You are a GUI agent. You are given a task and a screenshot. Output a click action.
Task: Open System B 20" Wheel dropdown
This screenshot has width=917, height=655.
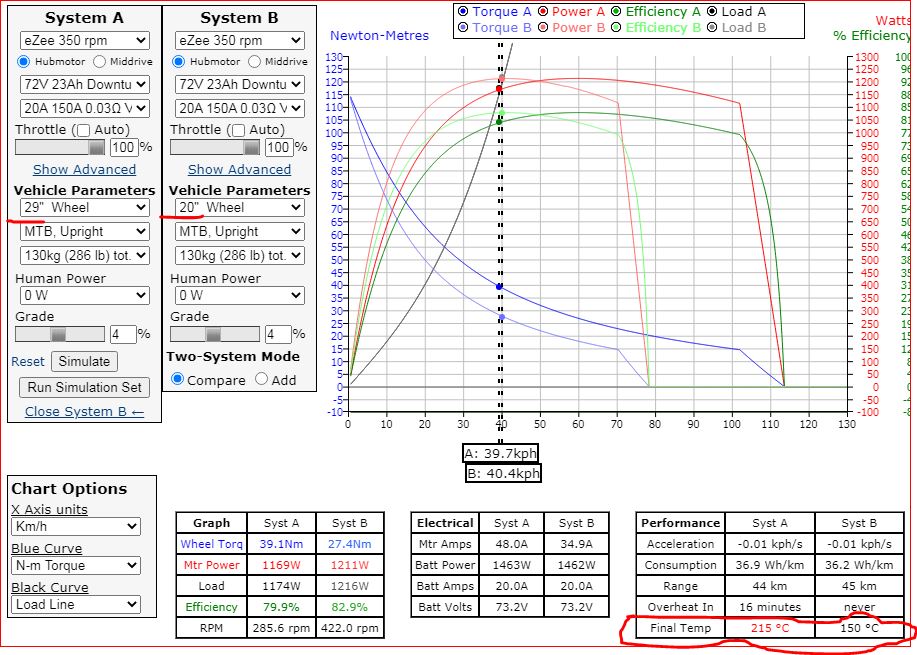point(239,207)
